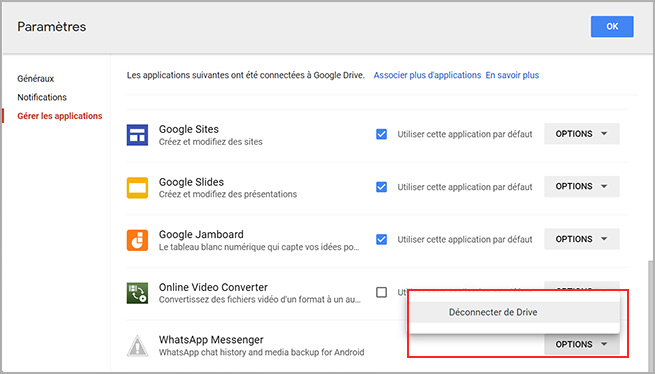Viewport: 655px width, 374px height.
Task: Open OPTIONS dropdown for Google Jamboard
Action: click(x=581, y=239)
